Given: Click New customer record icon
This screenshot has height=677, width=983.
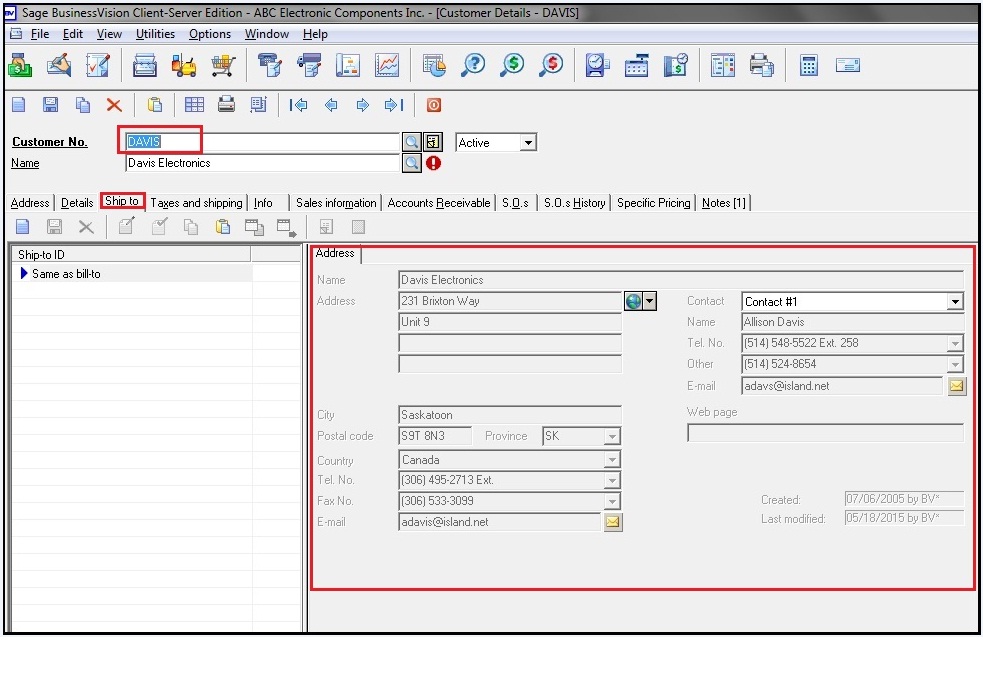Looking at the screenshot, I should [x=19, y=105].
